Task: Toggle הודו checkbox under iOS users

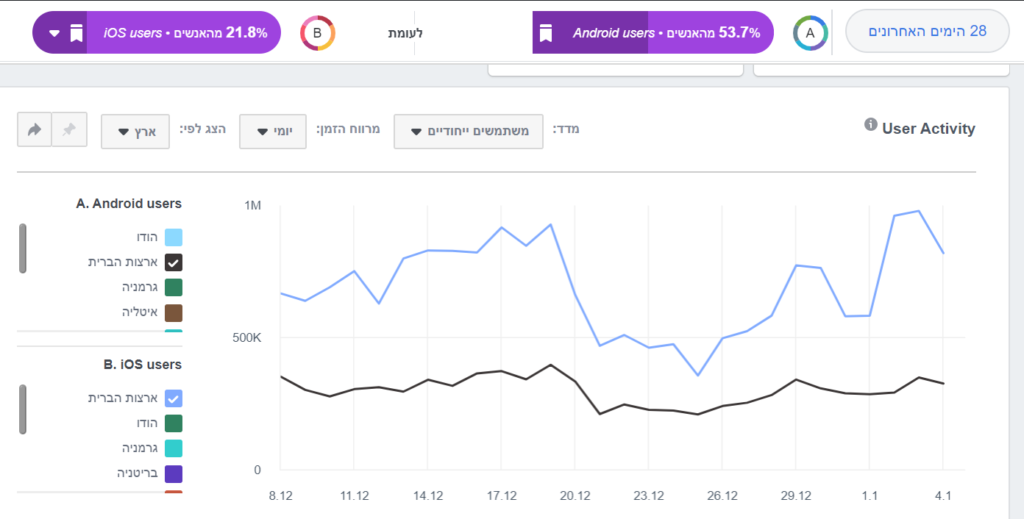Action: [174, 424]
